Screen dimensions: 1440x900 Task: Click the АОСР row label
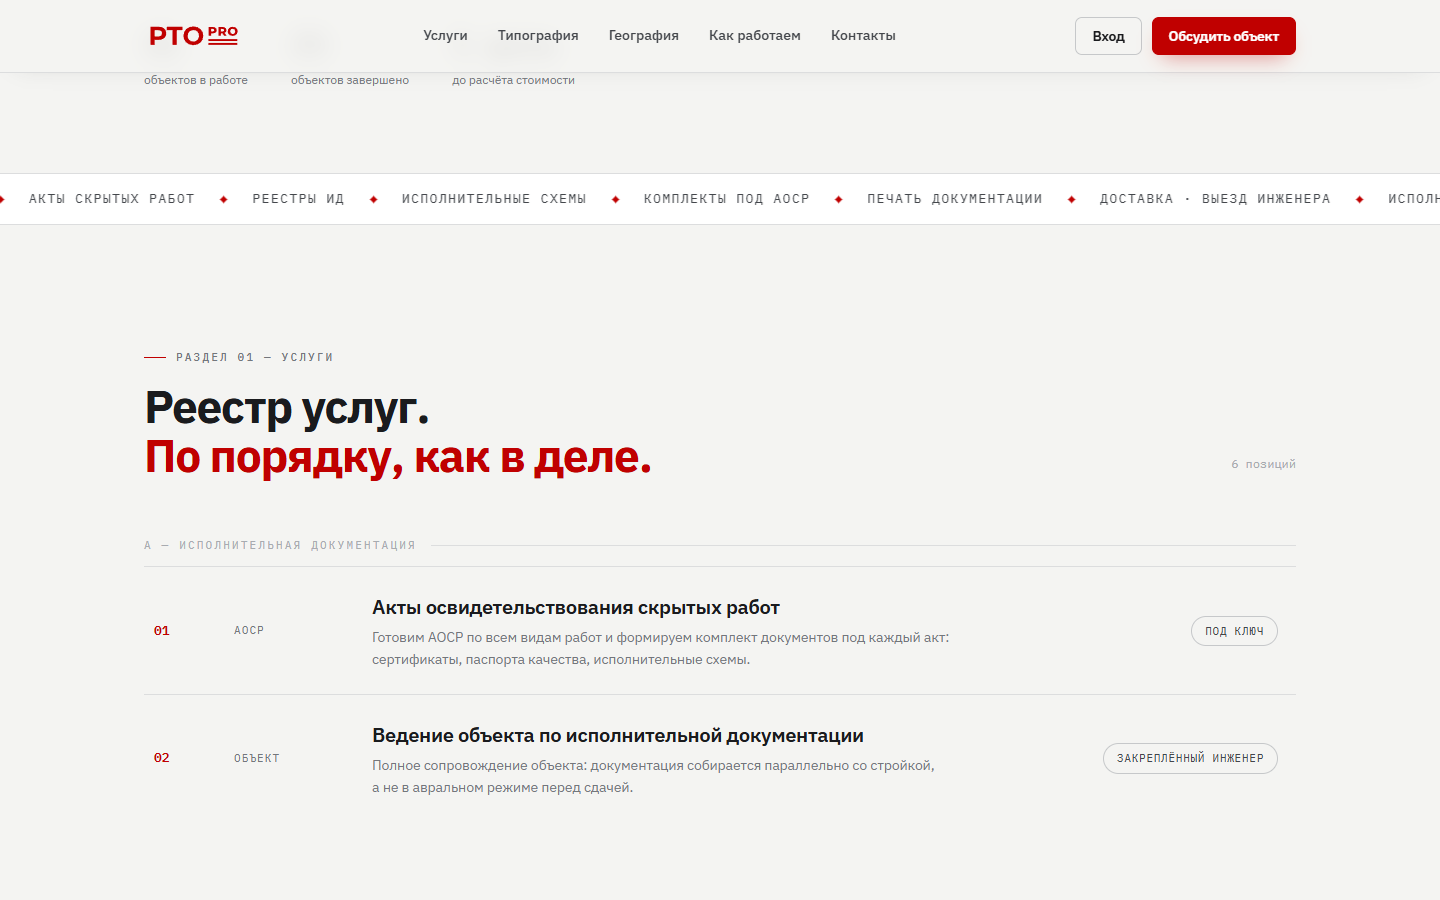[x=249, y=631]
